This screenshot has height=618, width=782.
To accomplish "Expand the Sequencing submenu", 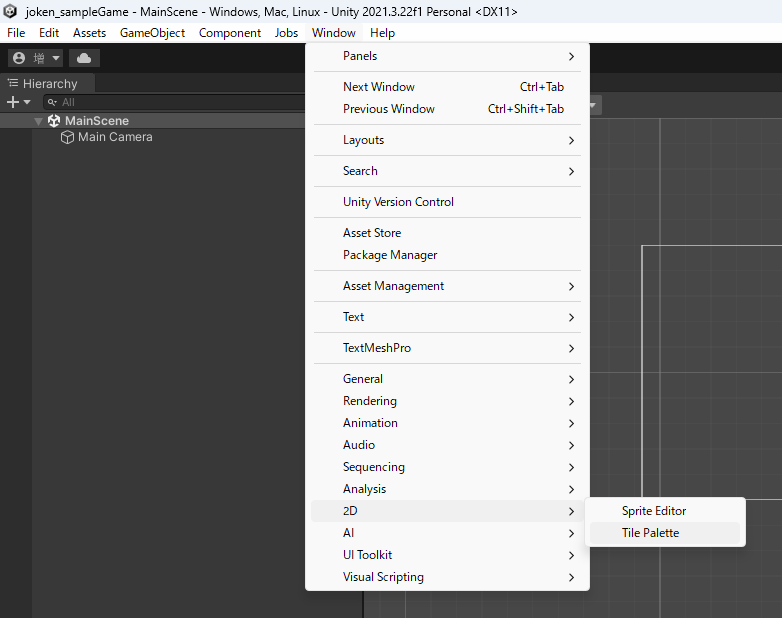I will click(x=447, y=467).
